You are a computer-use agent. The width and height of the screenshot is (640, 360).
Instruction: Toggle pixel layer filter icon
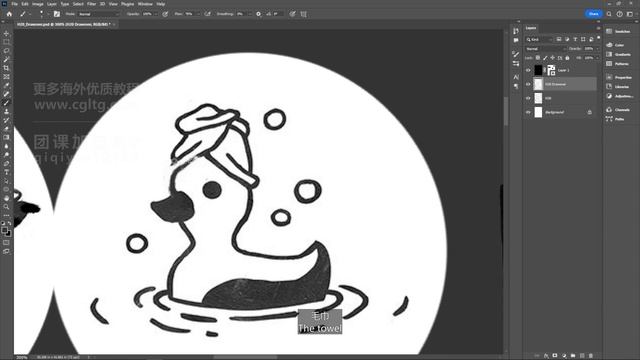pyautogui.click(x=559, y=39)
